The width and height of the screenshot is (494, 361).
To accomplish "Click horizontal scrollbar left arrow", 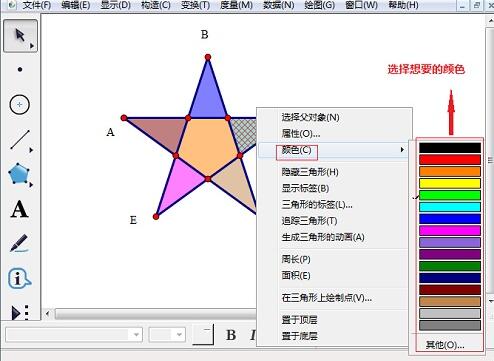I will click(48, 314).
